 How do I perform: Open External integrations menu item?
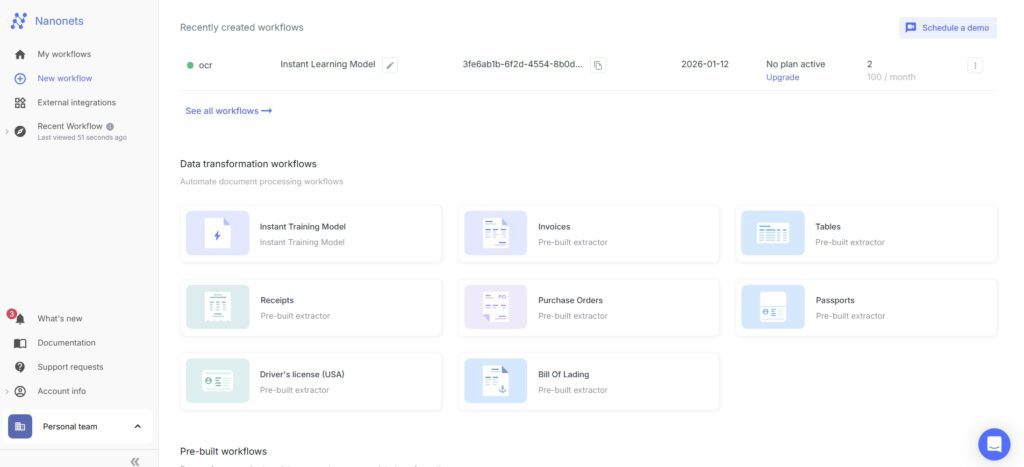tap(76, 103)
